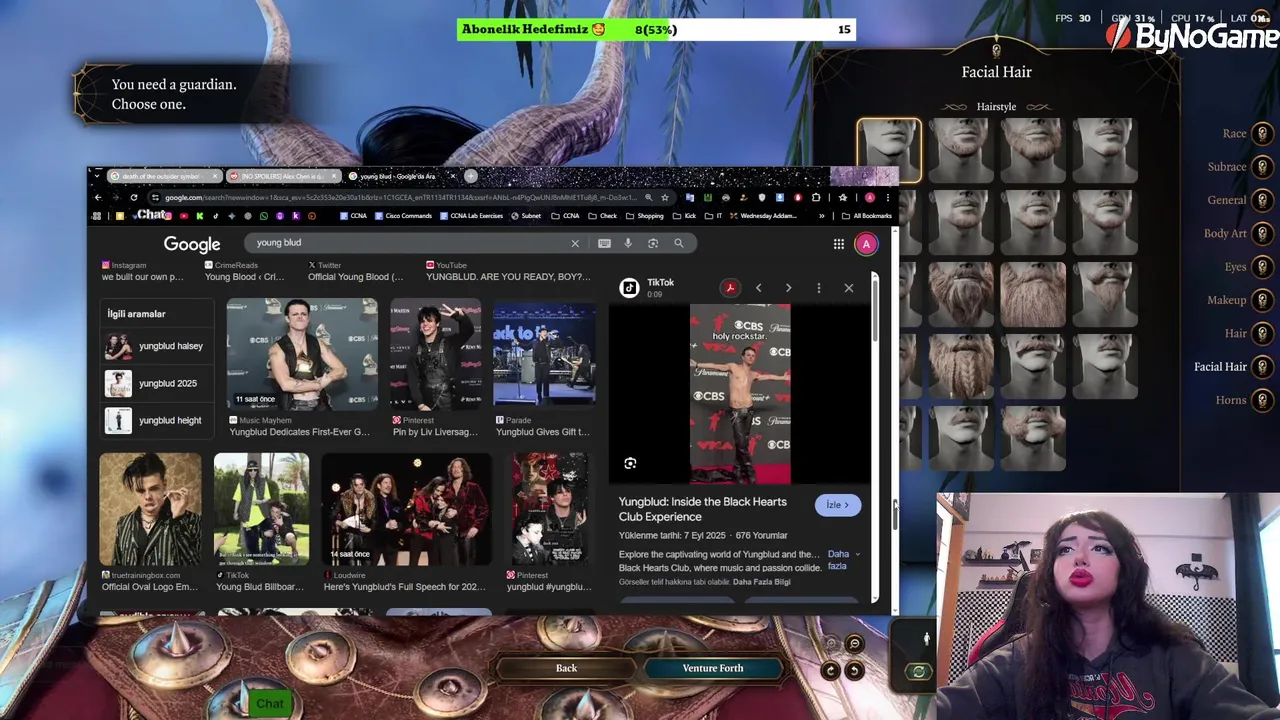Start Google voice search microphone
The image size is (1280, 720).
coord(628,243)
